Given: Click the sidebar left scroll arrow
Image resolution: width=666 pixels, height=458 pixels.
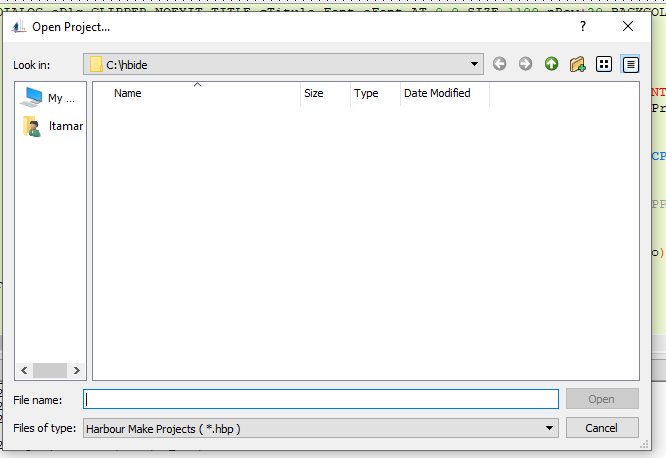Looking at the screenshot, I should click(24, 370).
